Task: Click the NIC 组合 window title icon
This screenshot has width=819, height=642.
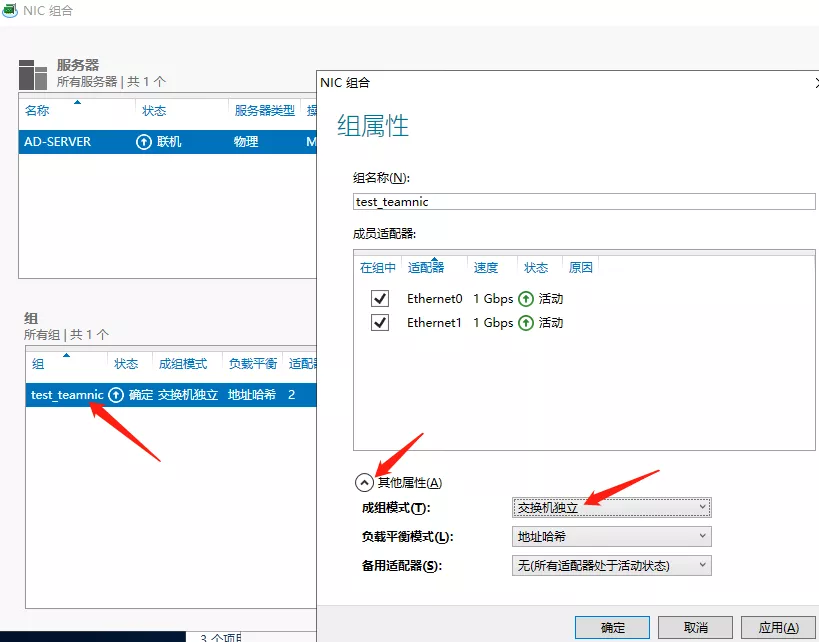Action: point(9,10)
